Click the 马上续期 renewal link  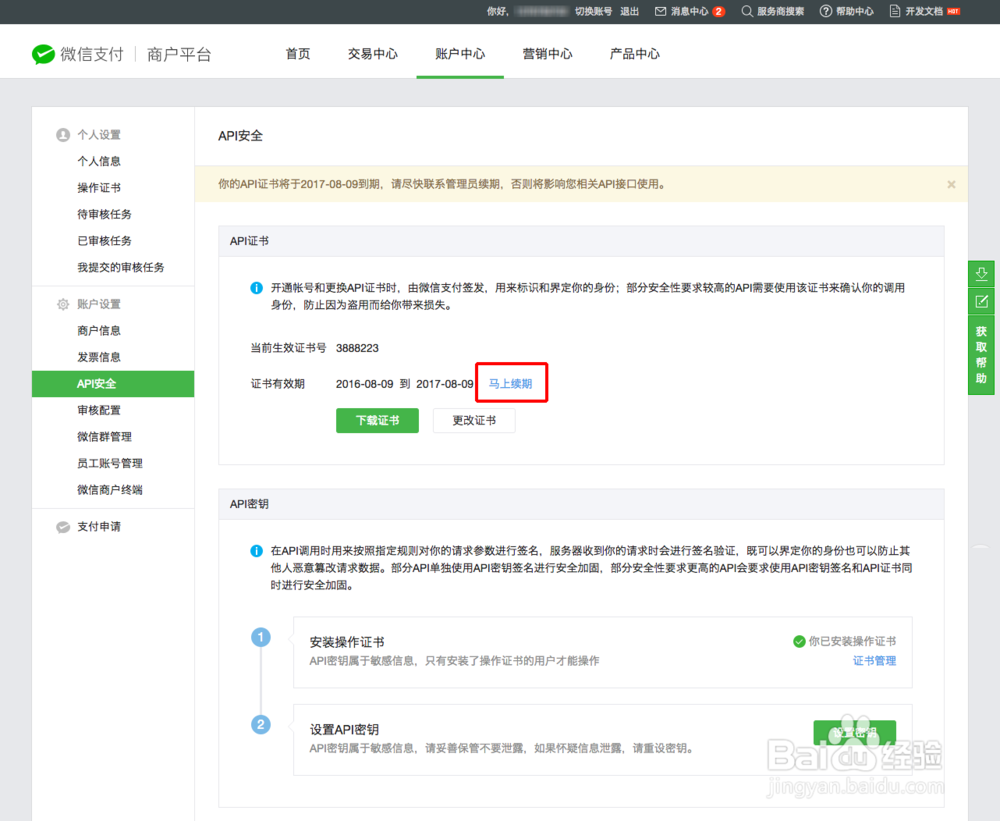click(x=511, y=383)
